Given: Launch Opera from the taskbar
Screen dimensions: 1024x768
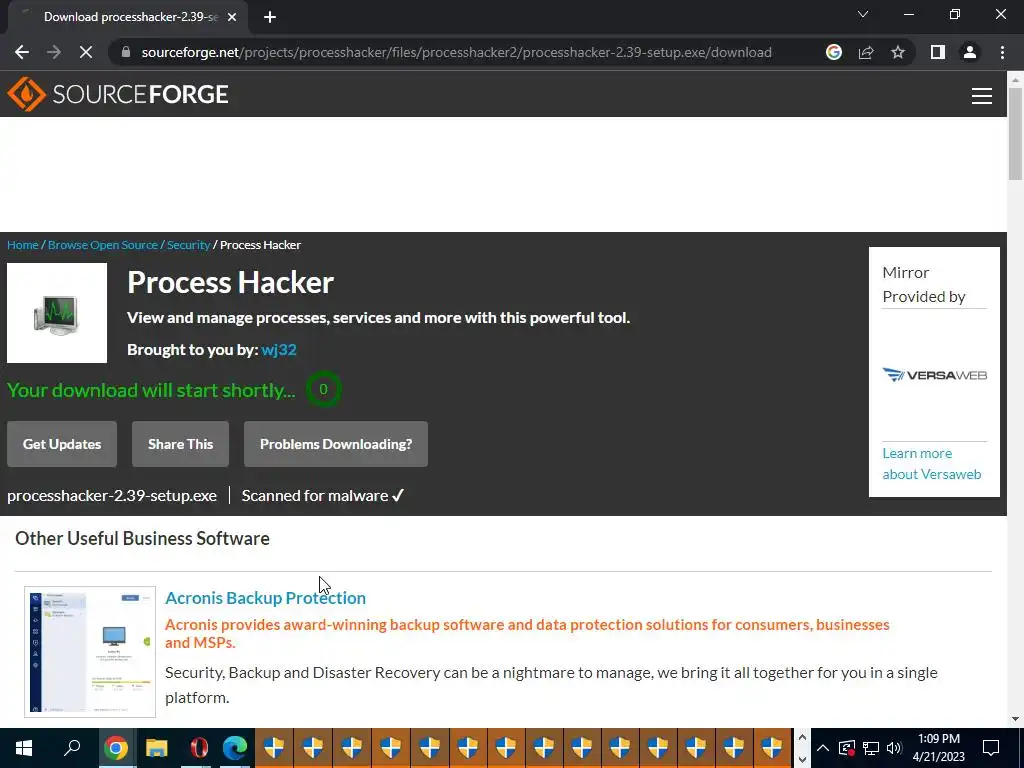Looking at the screenshot, I should click(x=199, y=748).
